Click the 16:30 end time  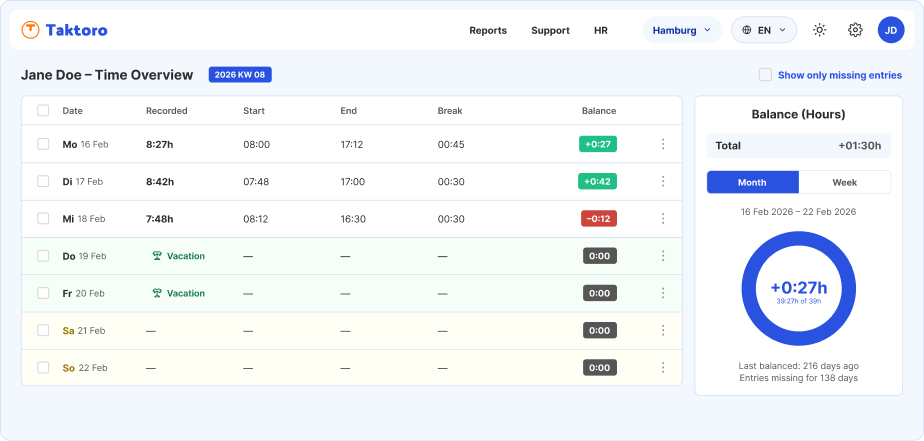[x=353, y=219]
